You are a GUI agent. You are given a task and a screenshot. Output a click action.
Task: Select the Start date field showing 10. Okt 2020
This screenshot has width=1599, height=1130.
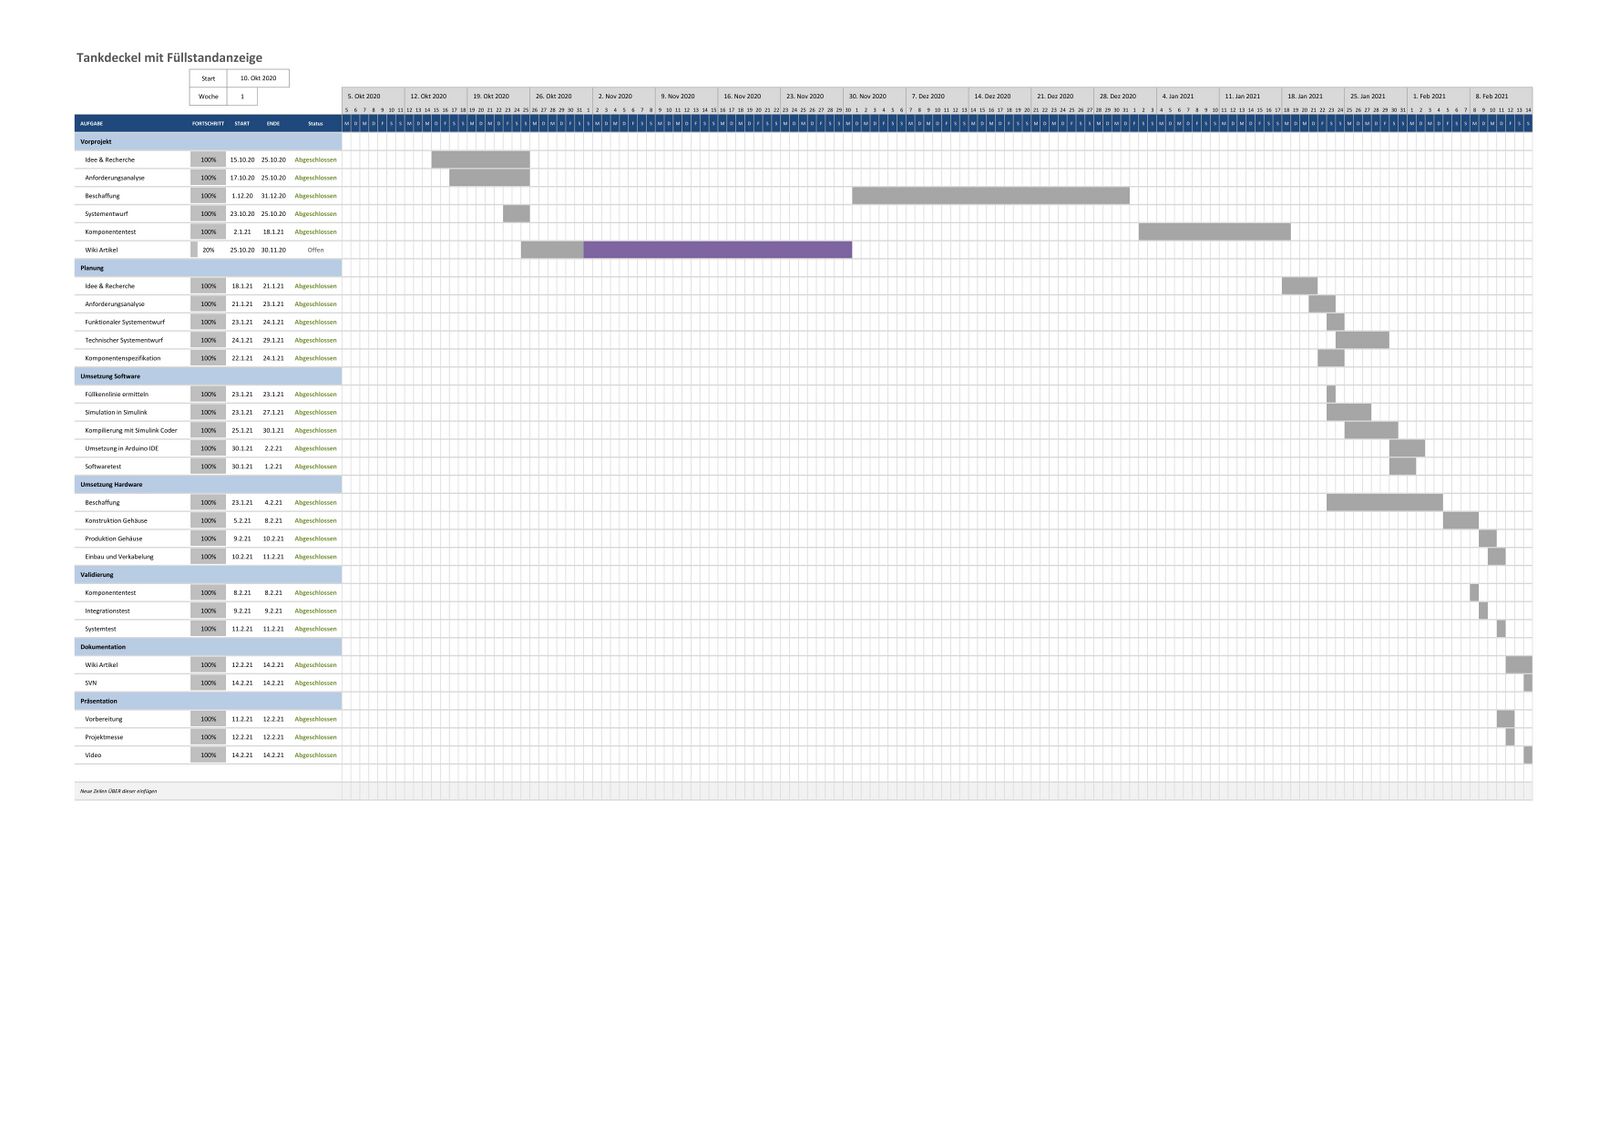[x=258, y=78]
